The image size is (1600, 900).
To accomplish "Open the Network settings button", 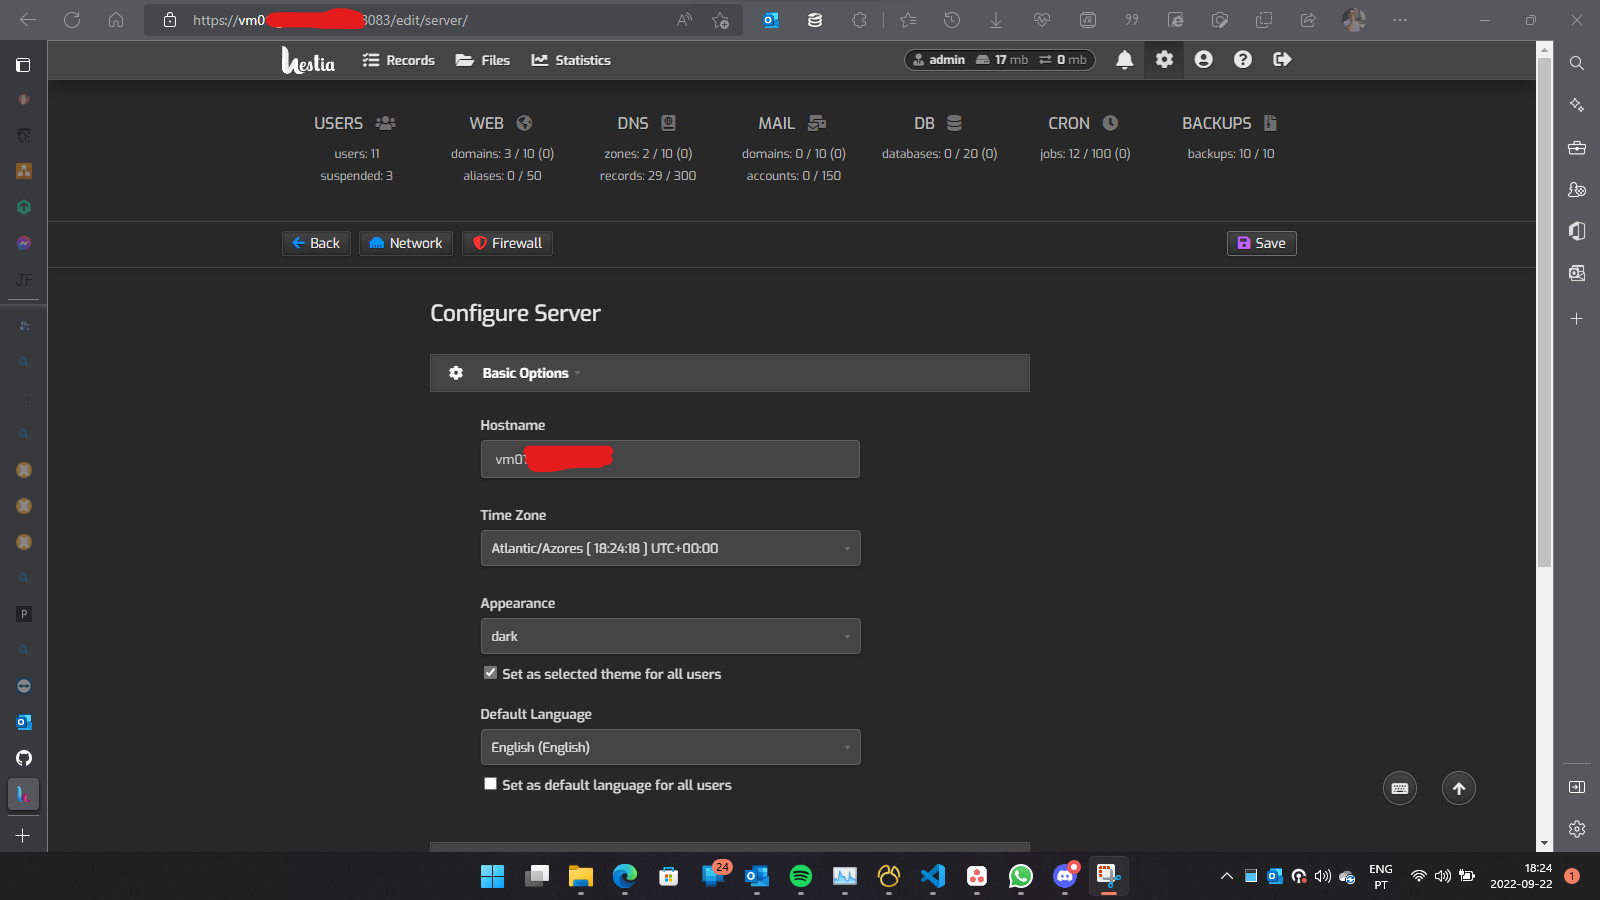I will pos(406,243).
